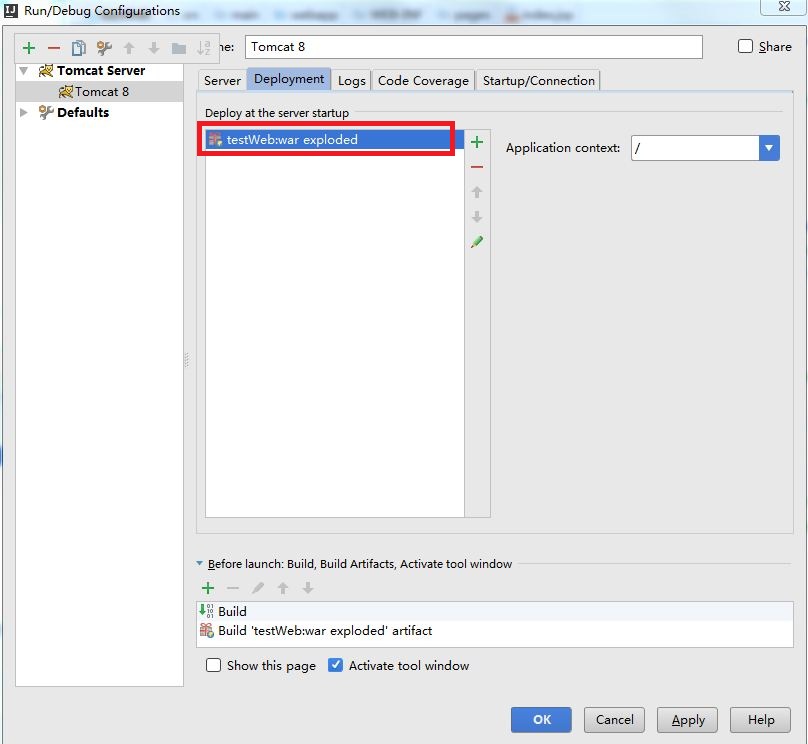Move Before launch task up
Viewport: 808px width, 744px height.
283,588
